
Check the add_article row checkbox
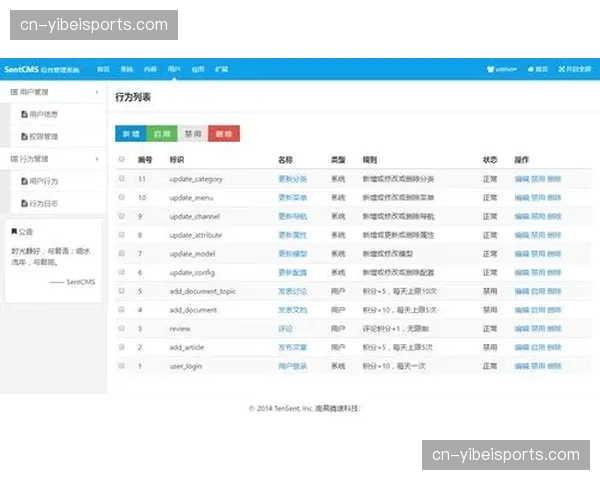[x=122, y=347]
